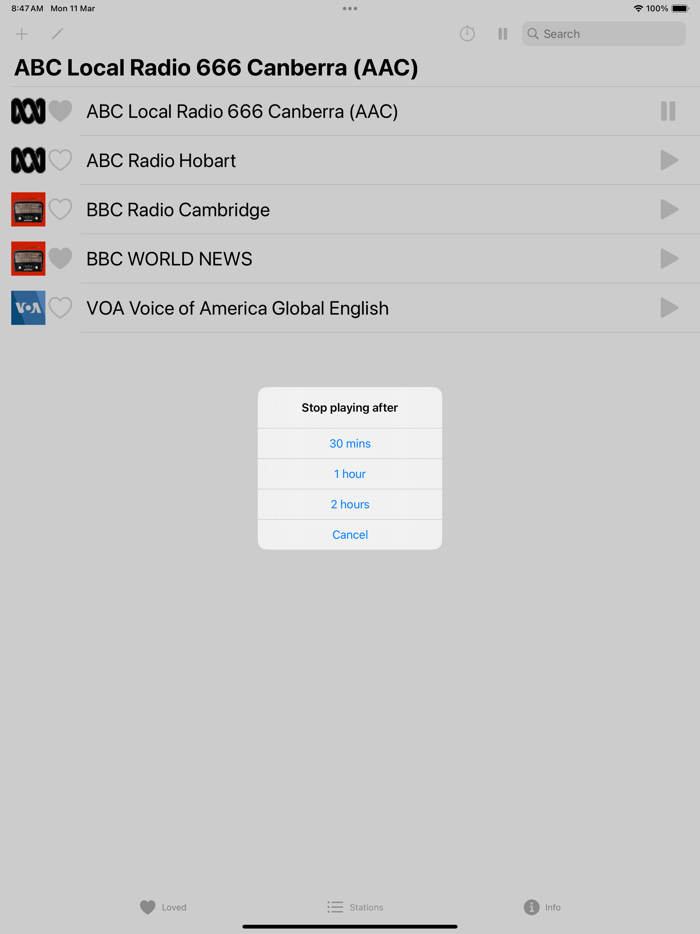This screenshot has width=700, height=934.
Task: Select BBC Radio Cambridge row text
Action: [178, 210]
